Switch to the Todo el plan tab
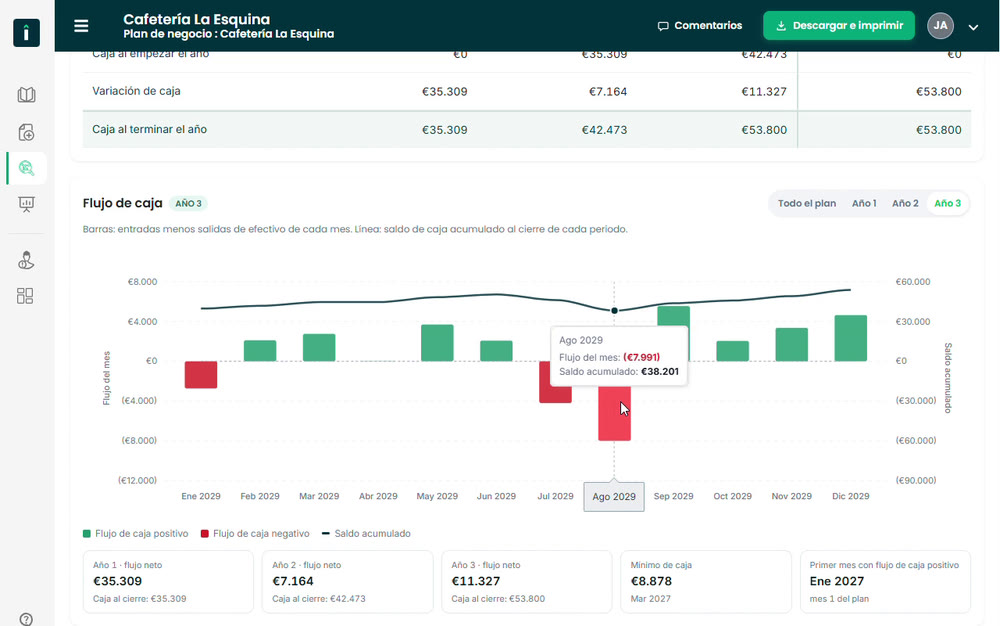This screenshot has width=1000, height=626. point(807,203)
